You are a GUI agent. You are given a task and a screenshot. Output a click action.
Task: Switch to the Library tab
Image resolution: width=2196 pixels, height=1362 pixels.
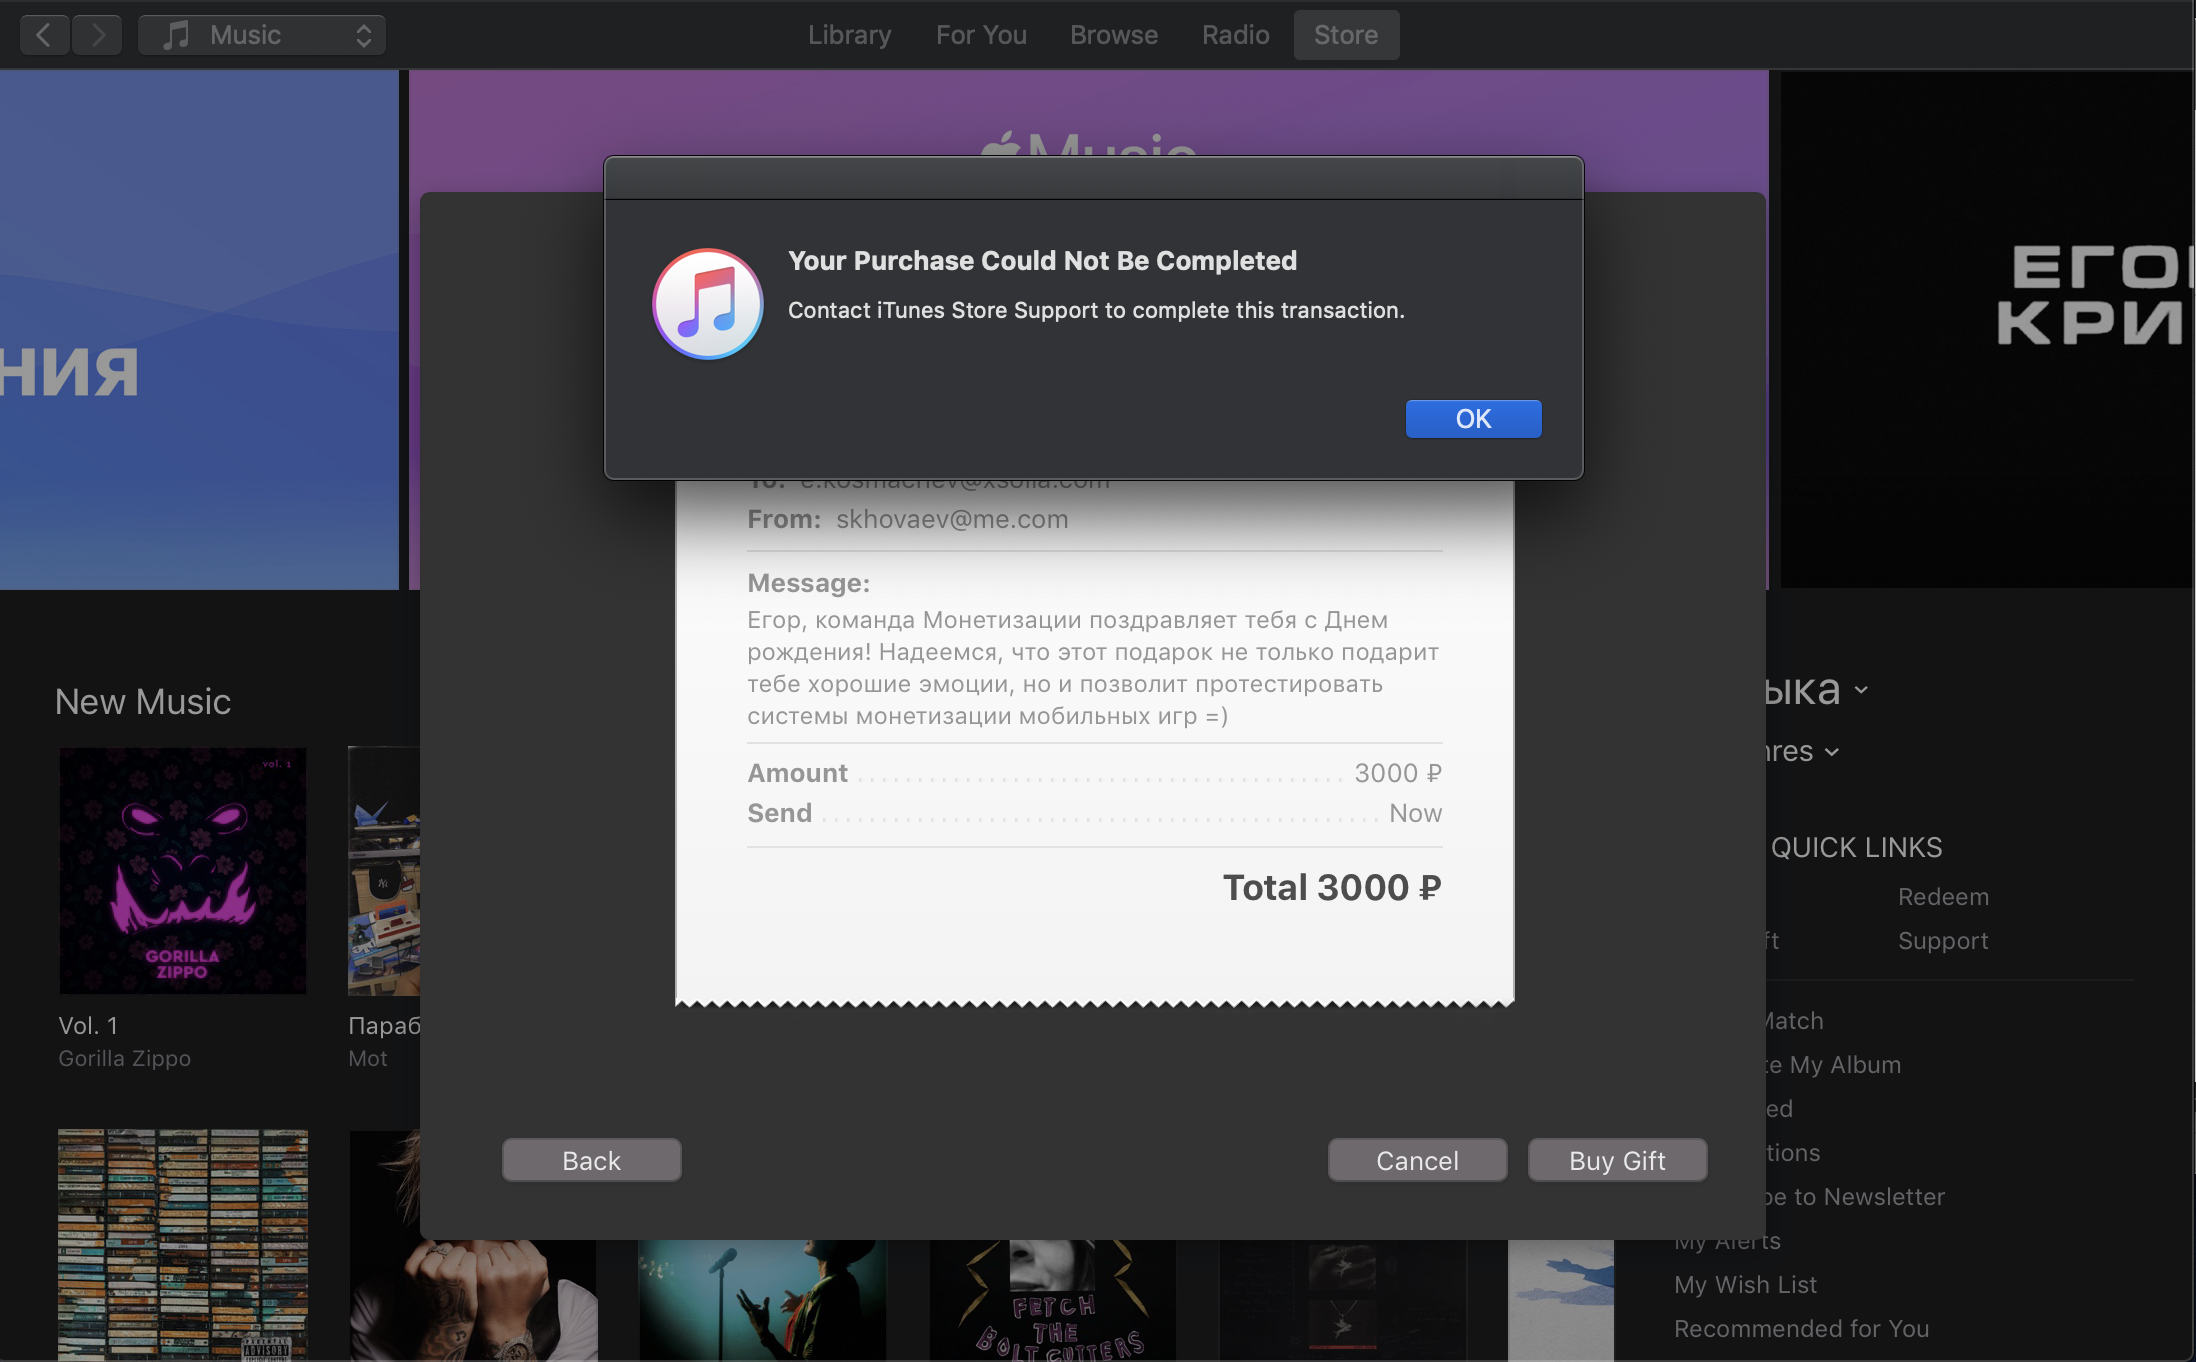pyautogui.click(x=849, y=35)
